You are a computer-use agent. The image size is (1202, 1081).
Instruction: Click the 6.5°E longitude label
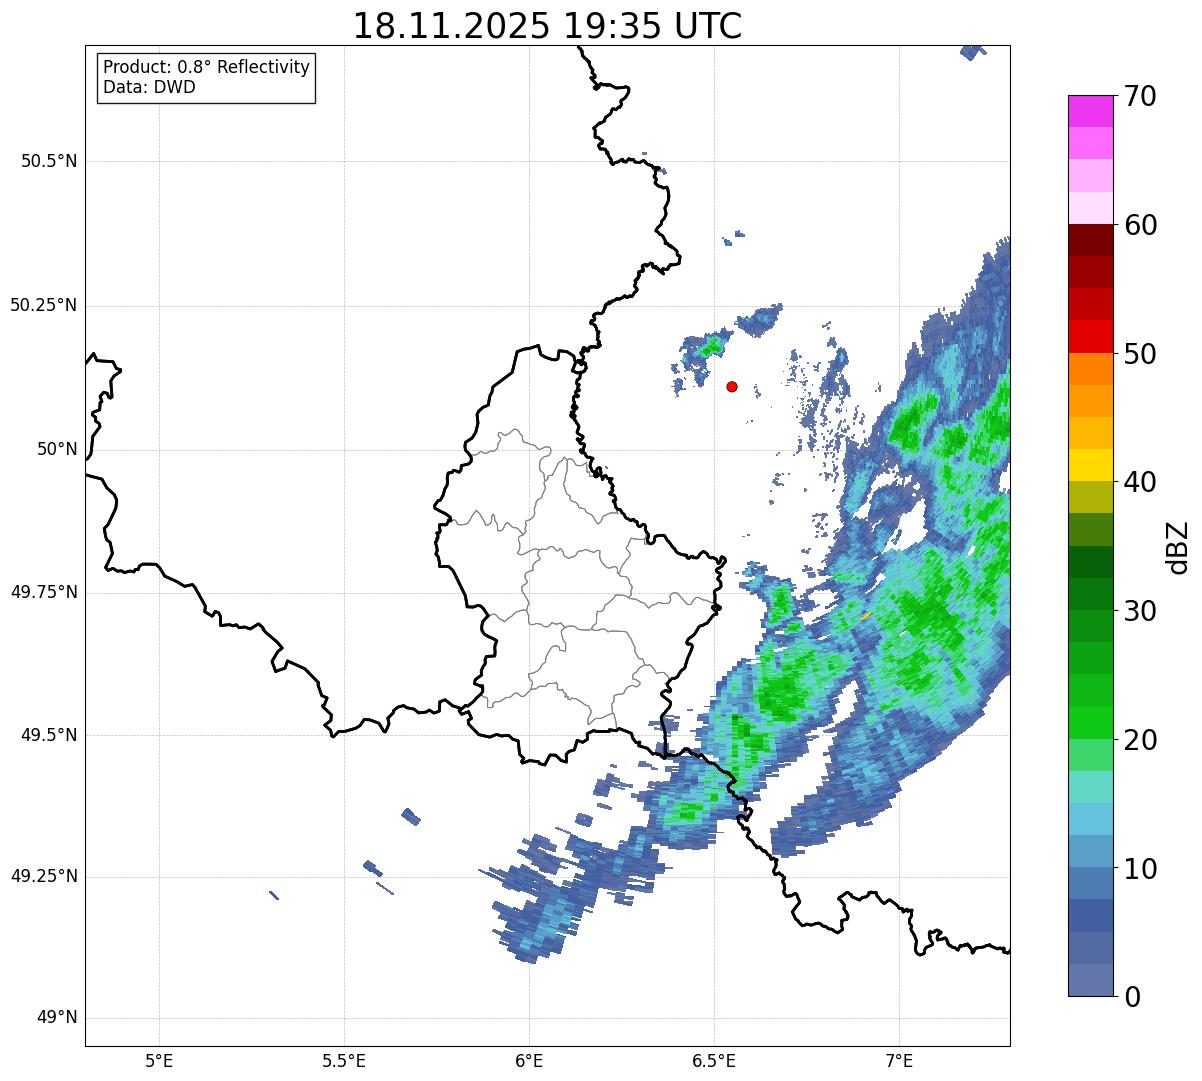714,1060
